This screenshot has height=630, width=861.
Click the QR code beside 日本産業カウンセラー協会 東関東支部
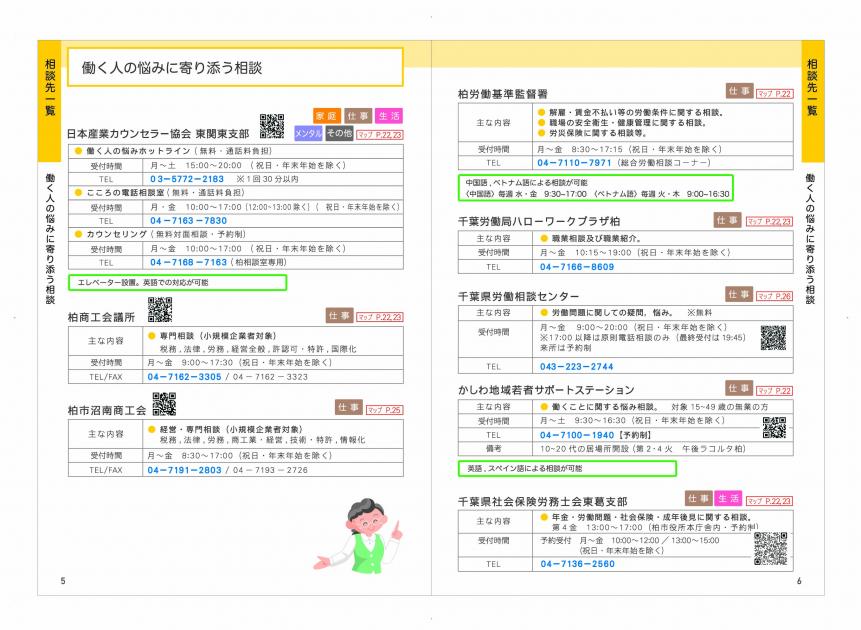click(x=272, y=126)
